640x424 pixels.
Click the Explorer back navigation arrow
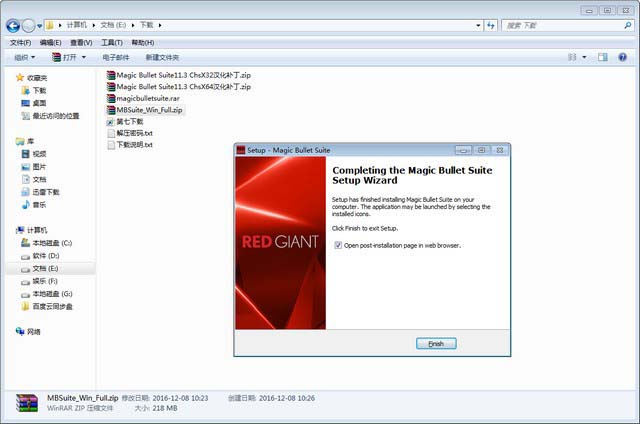coord(13,26)
